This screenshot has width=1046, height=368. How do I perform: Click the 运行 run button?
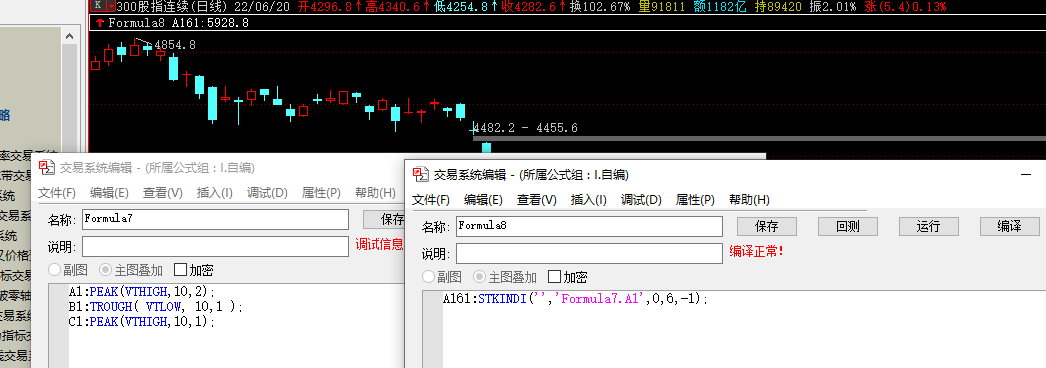(929, 227)
